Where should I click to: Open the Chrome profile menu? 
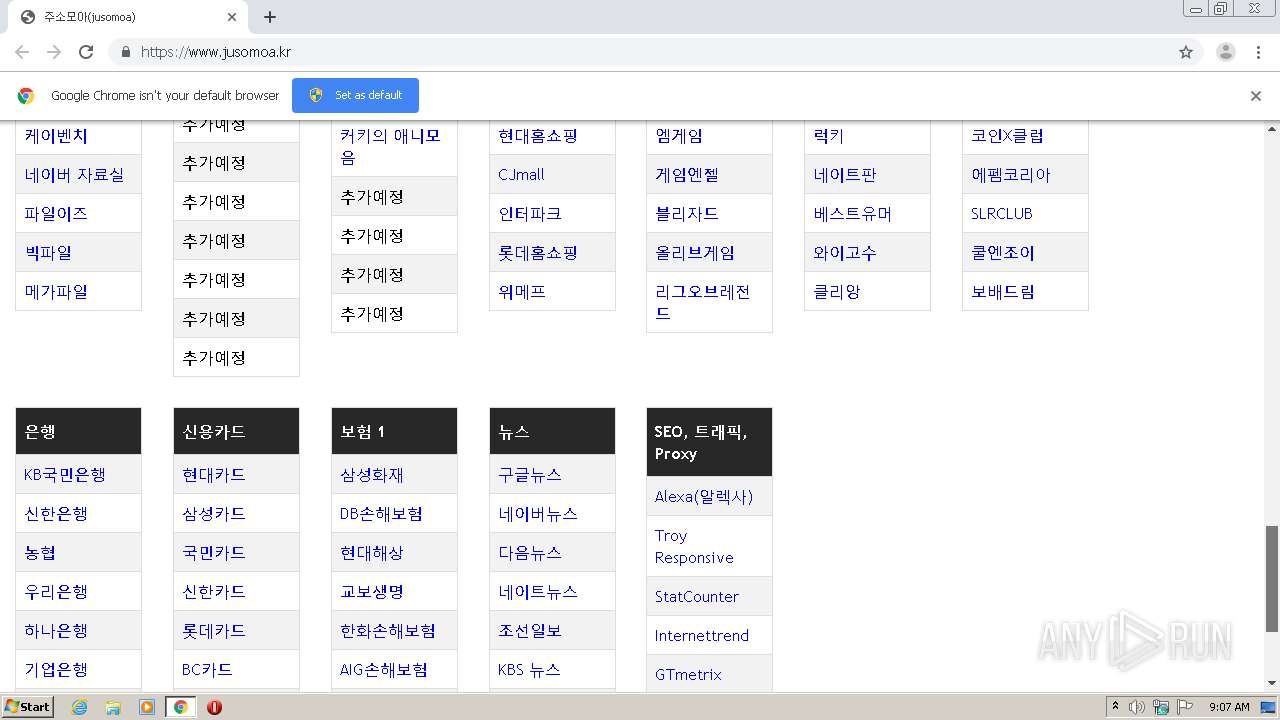1225,52
